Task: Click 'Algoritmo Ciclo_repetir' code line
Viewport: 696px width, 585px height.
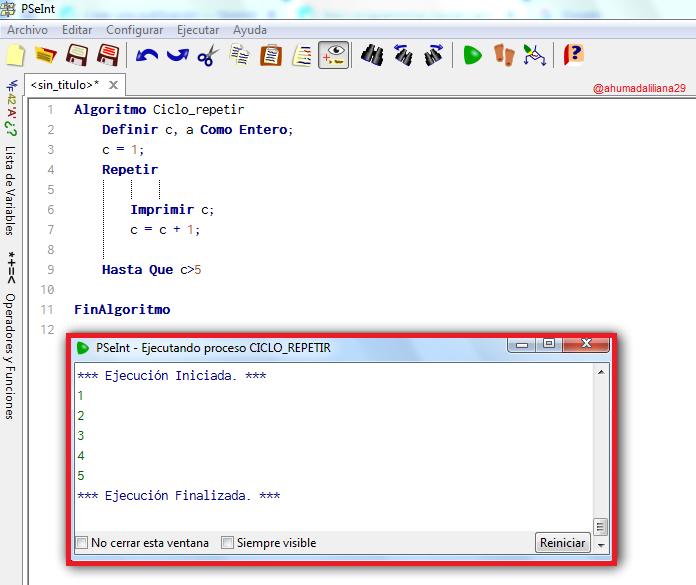Action: (x=159, y=110)
